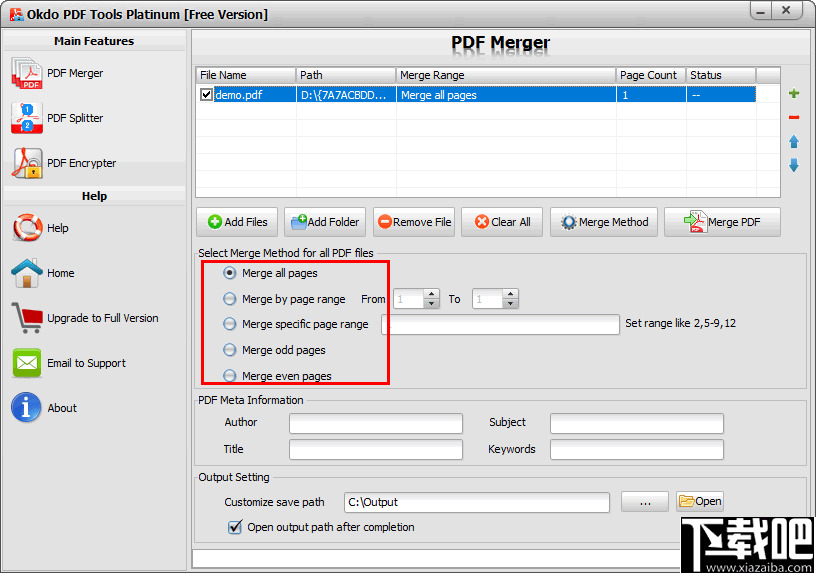
Task: Toggle Open output path after completion
Action: (235, 527)
